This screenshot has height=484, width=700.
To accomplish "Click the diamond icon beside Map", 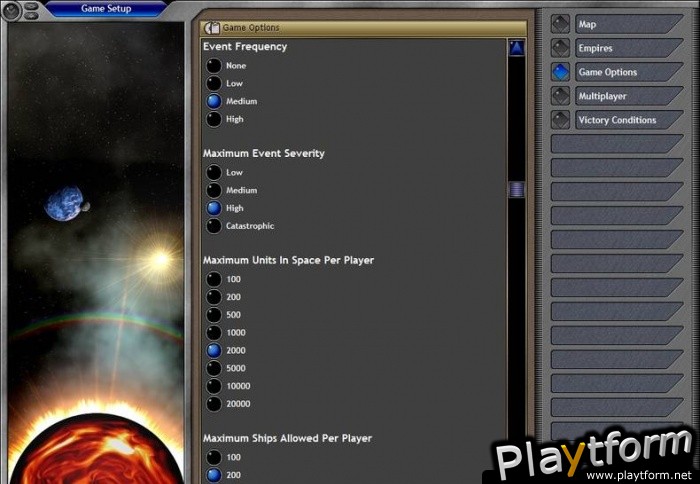I will pos(560,24).
